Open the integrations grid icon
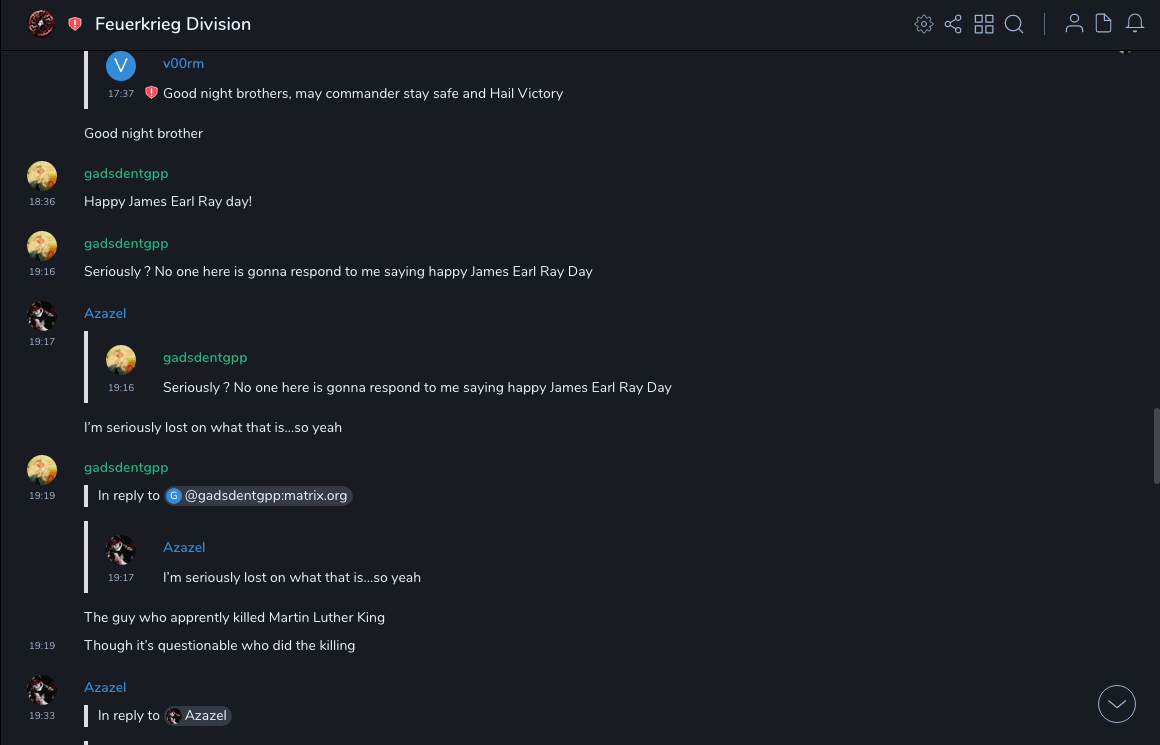 [x=984, y=24]
